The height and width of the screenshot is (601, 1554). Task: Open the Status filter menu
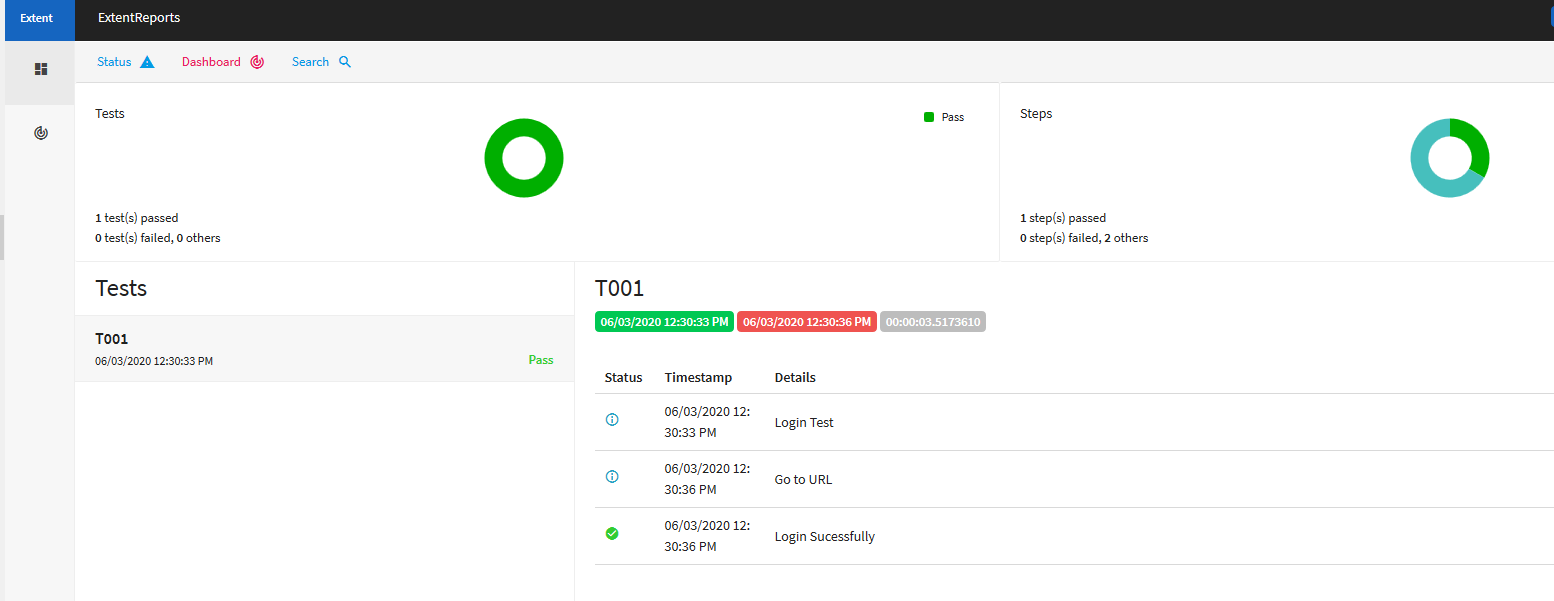[x=115, y=62]
